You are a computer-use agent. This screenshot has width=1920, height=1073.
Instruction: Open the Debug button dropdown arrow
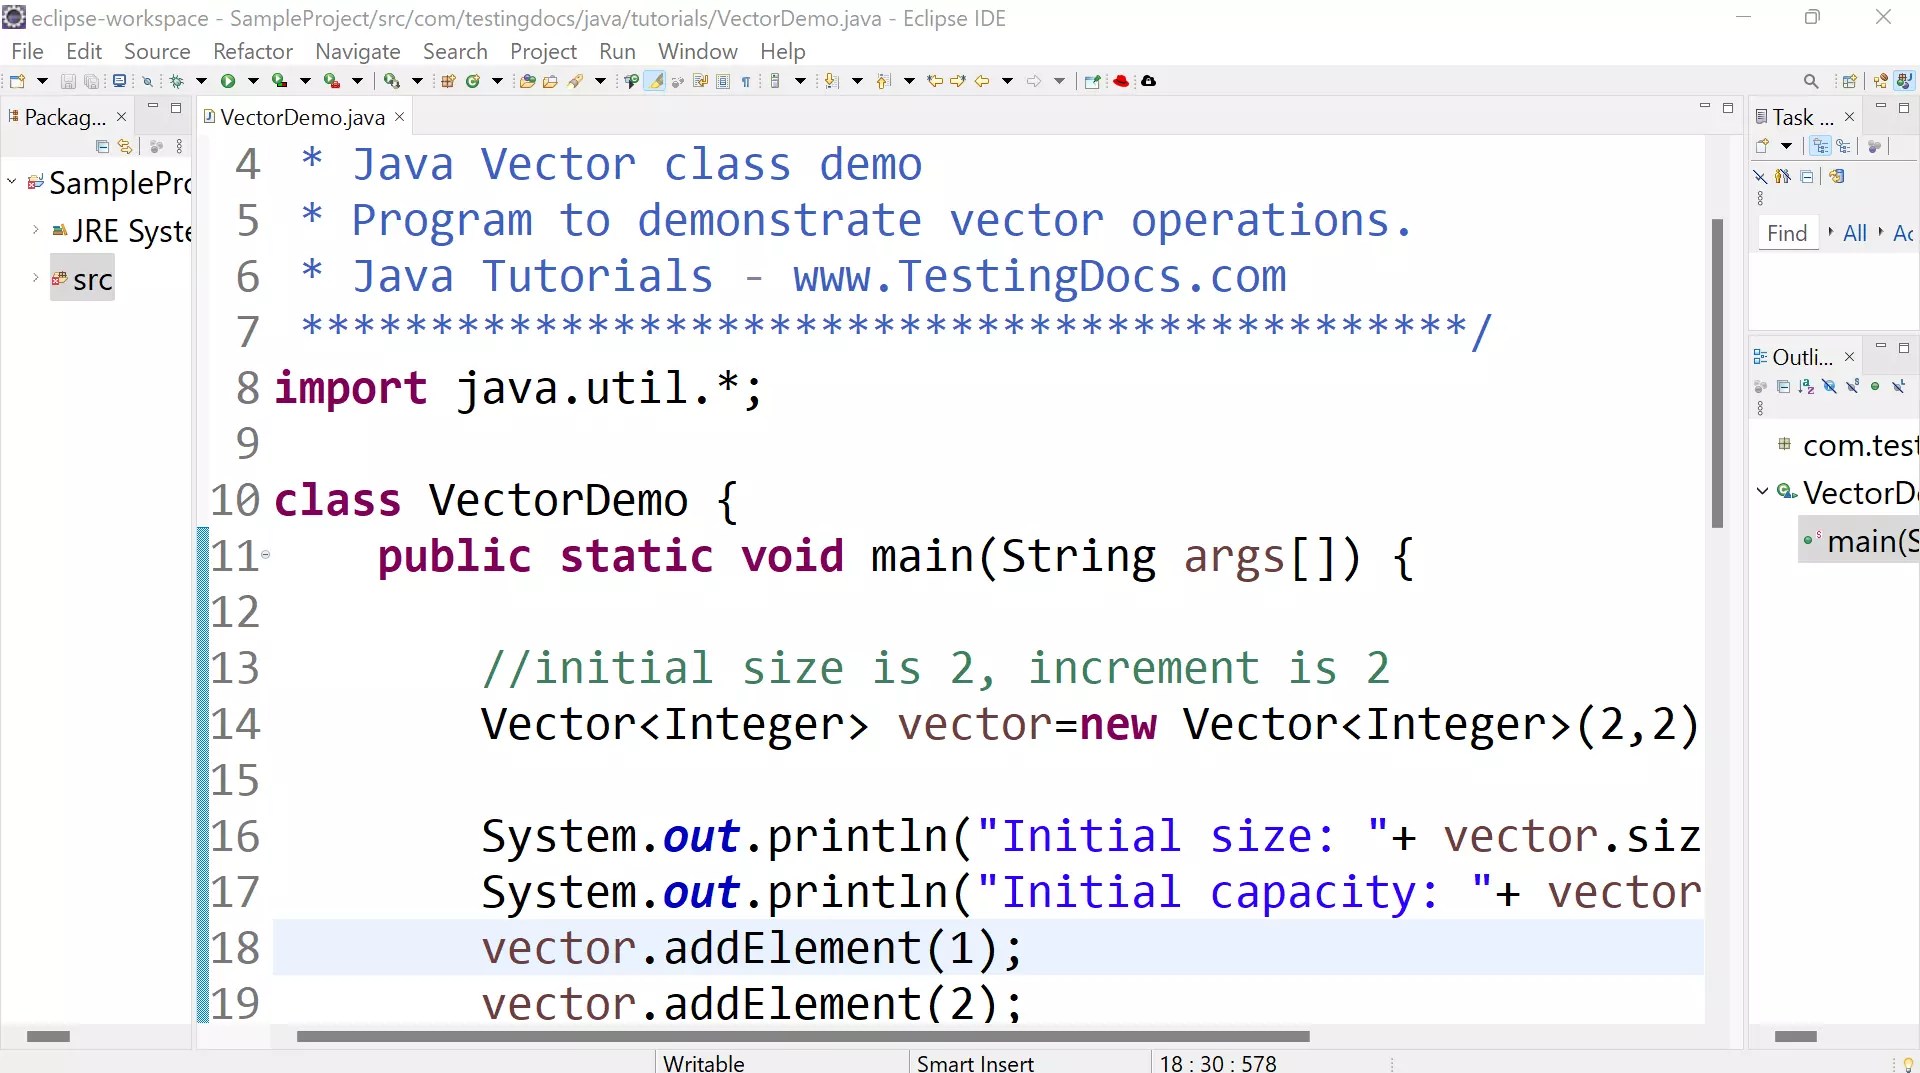tap(201, 81)
